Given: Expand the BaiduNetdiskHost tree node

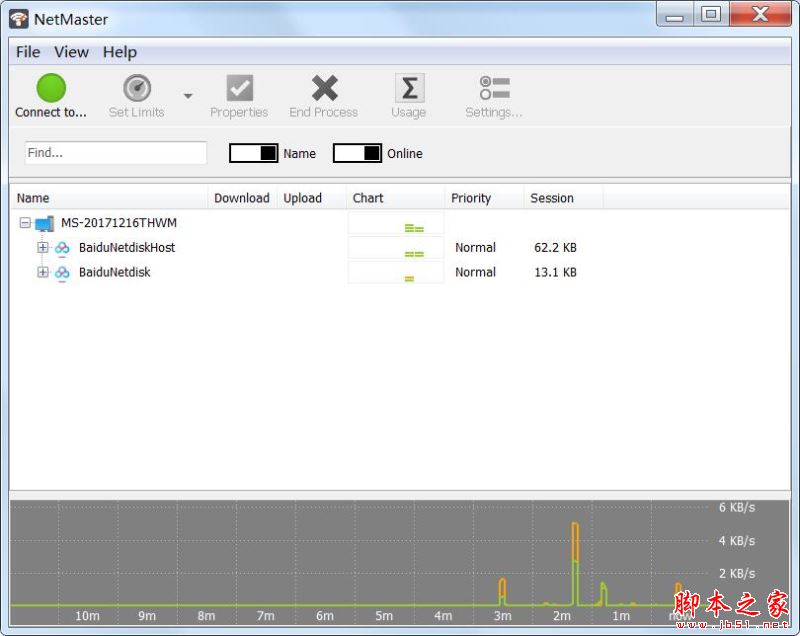Looking at the screenshot, I should pos(42,247).
